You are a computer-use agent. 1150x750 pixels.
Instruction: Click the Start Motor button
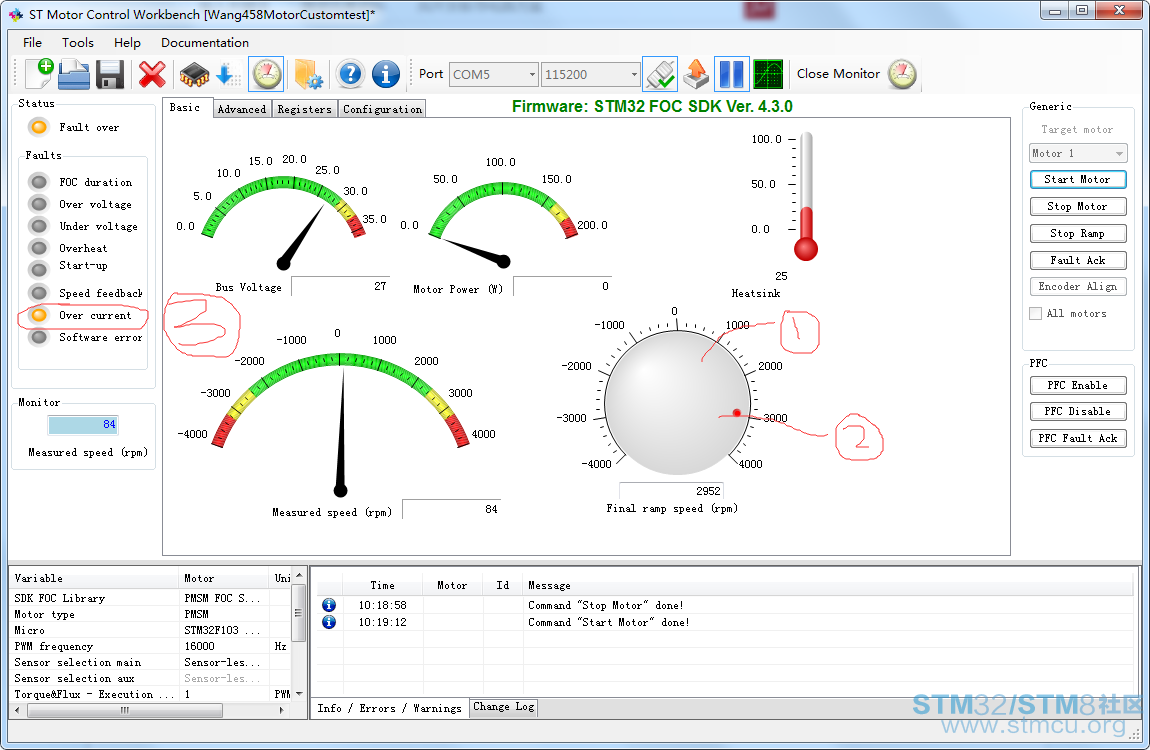pyautogui.click(x=1077, y=179)
